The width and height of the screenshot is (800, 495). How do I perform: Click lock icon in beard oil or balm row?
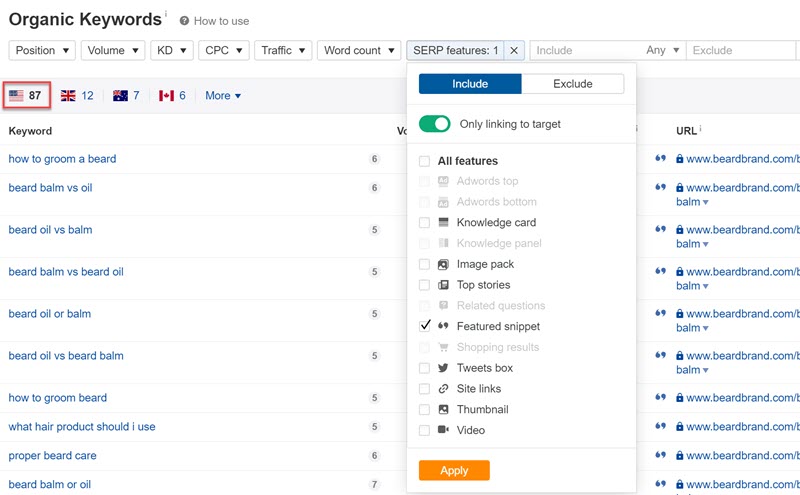pyautogui.click(x=680, y=314)
